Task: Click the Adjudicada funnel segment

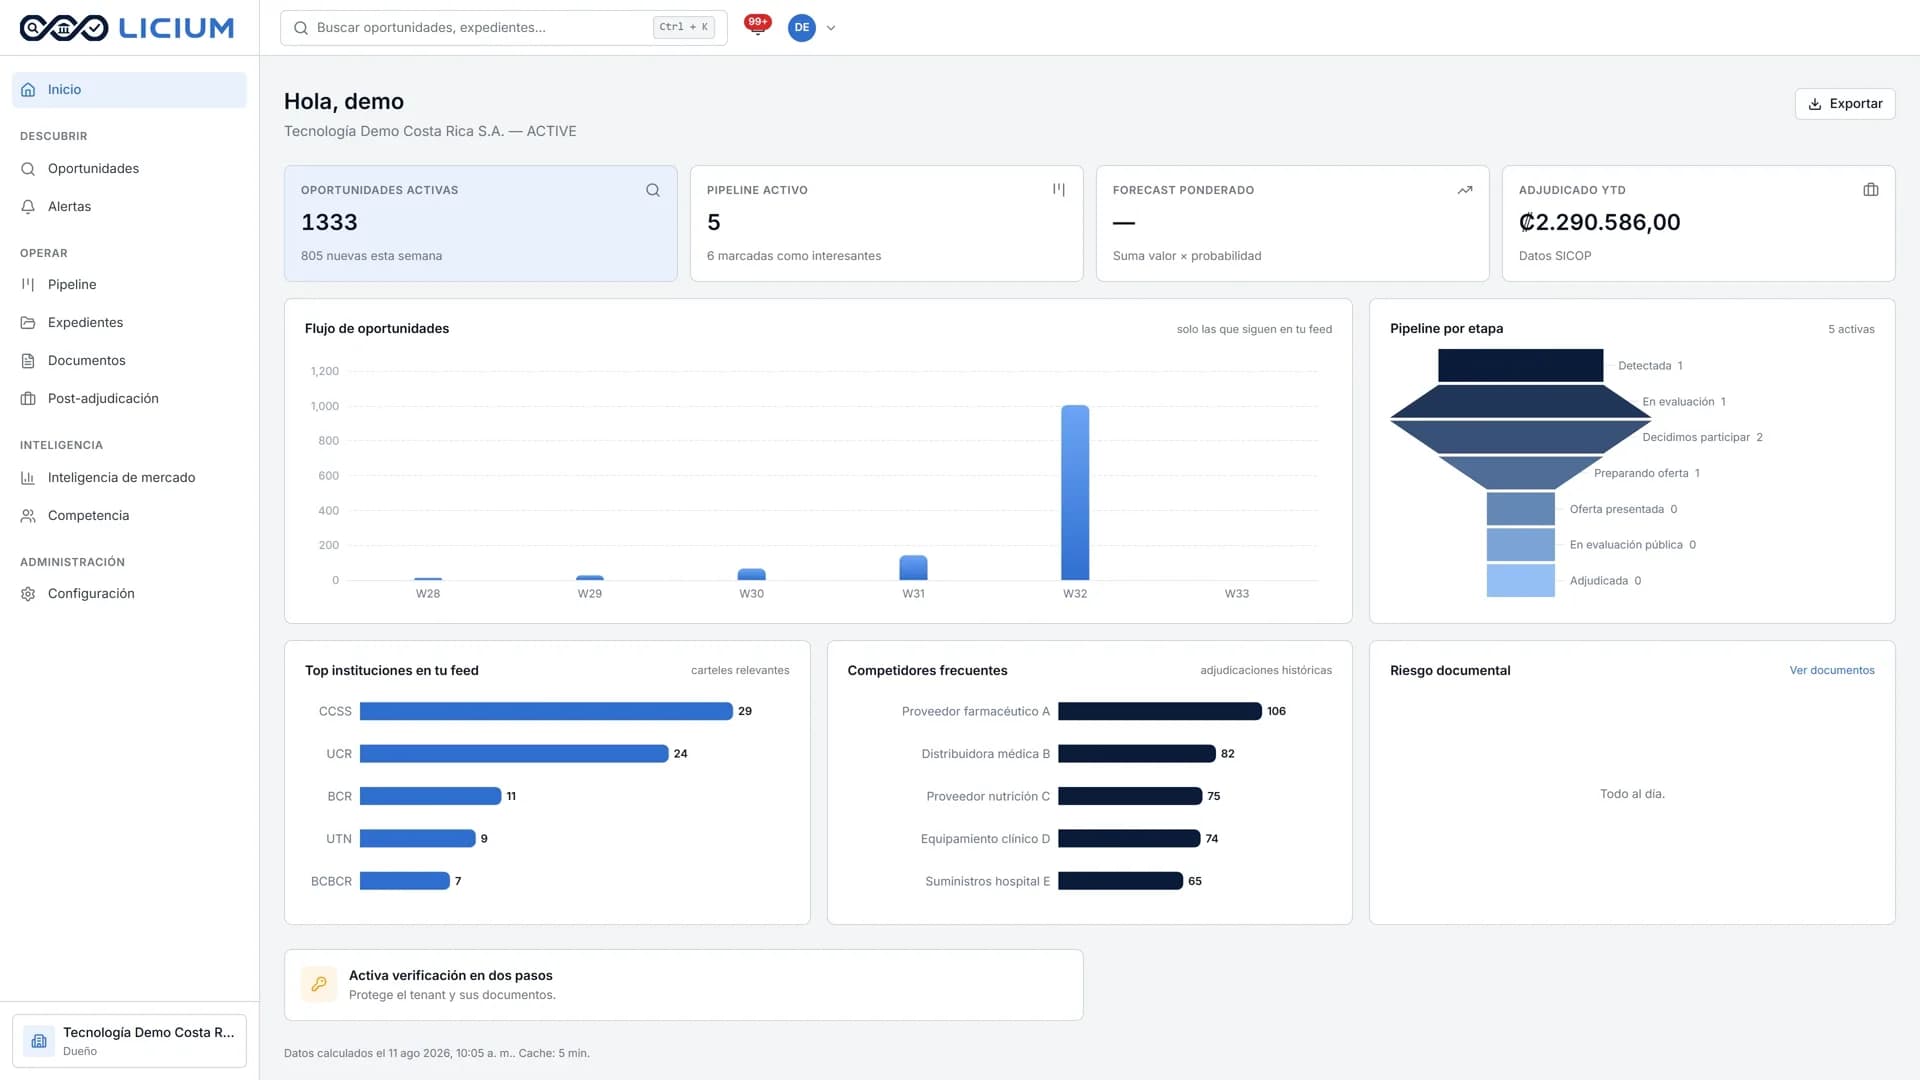Action: click(x=1520, y=581)
